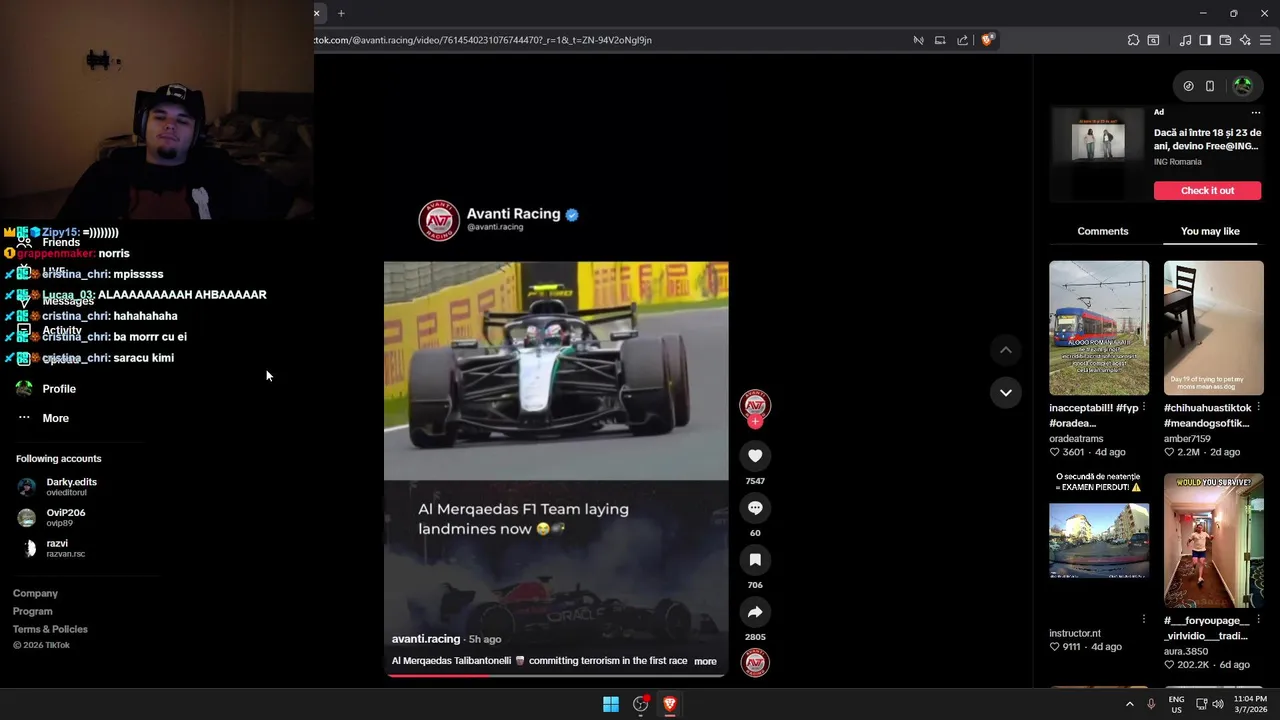Open options dots for chihuahuastiktok video
This screenshot has height=720, width=1280.
(1258, 407)
